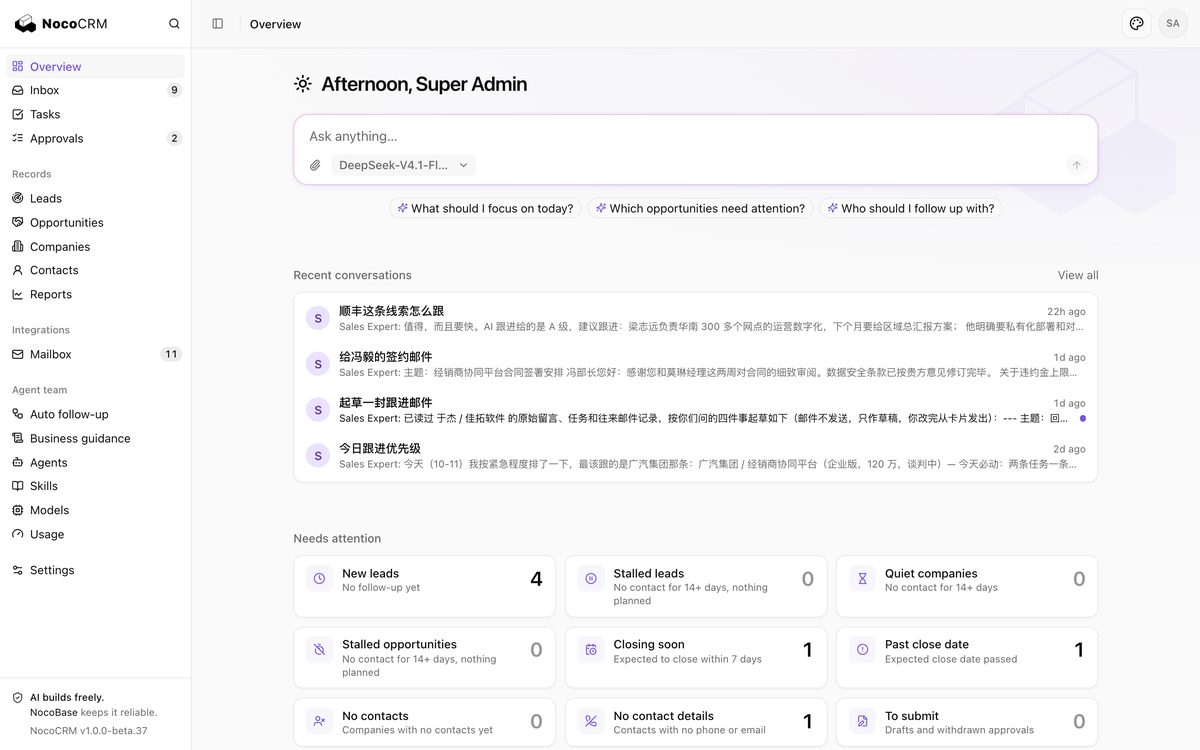Open the theme palette icon
The width and height of the screenshot is (1200, 750).
pyautogui.click(x=1136, y=24)
